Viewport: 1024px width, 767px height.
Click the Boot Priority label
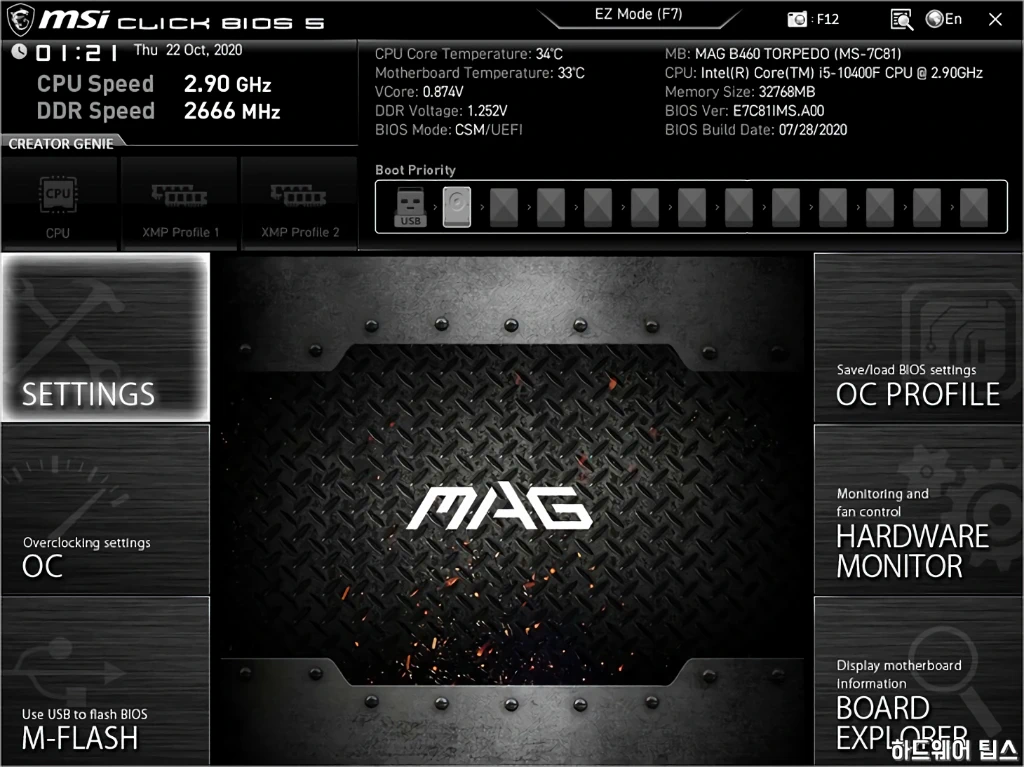click(415, 170)
